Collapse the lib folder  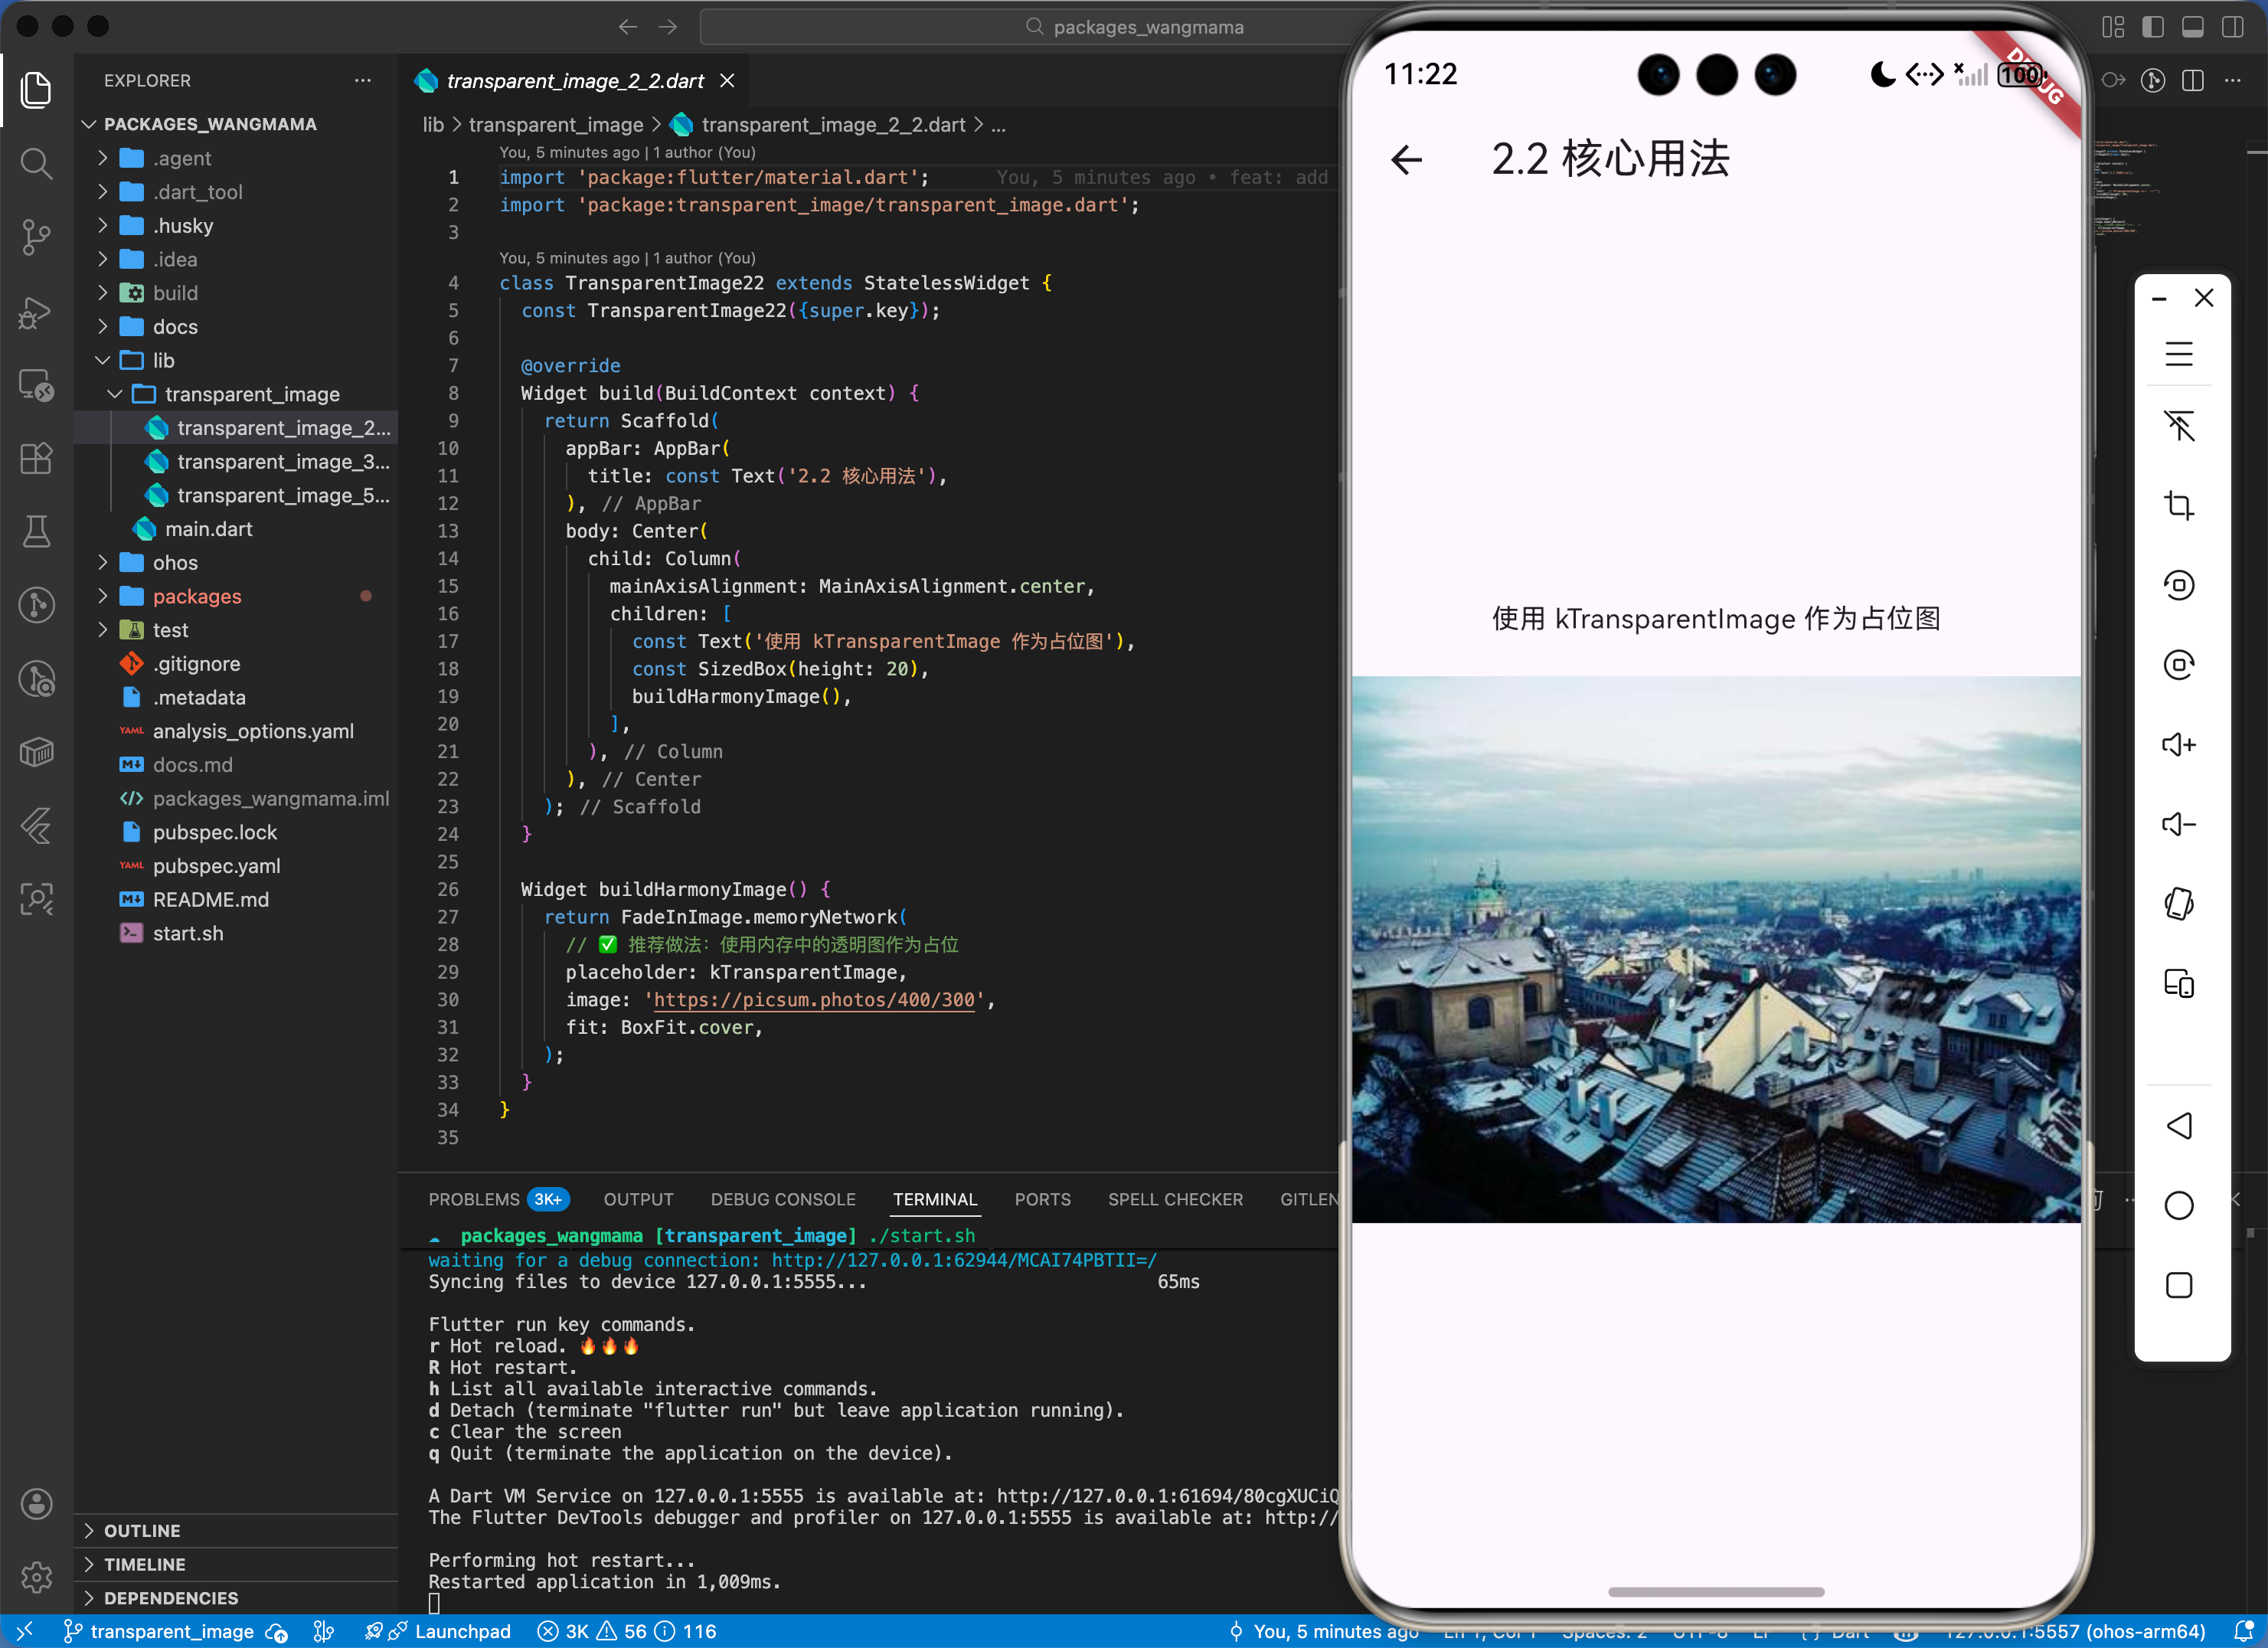point(163,361)
